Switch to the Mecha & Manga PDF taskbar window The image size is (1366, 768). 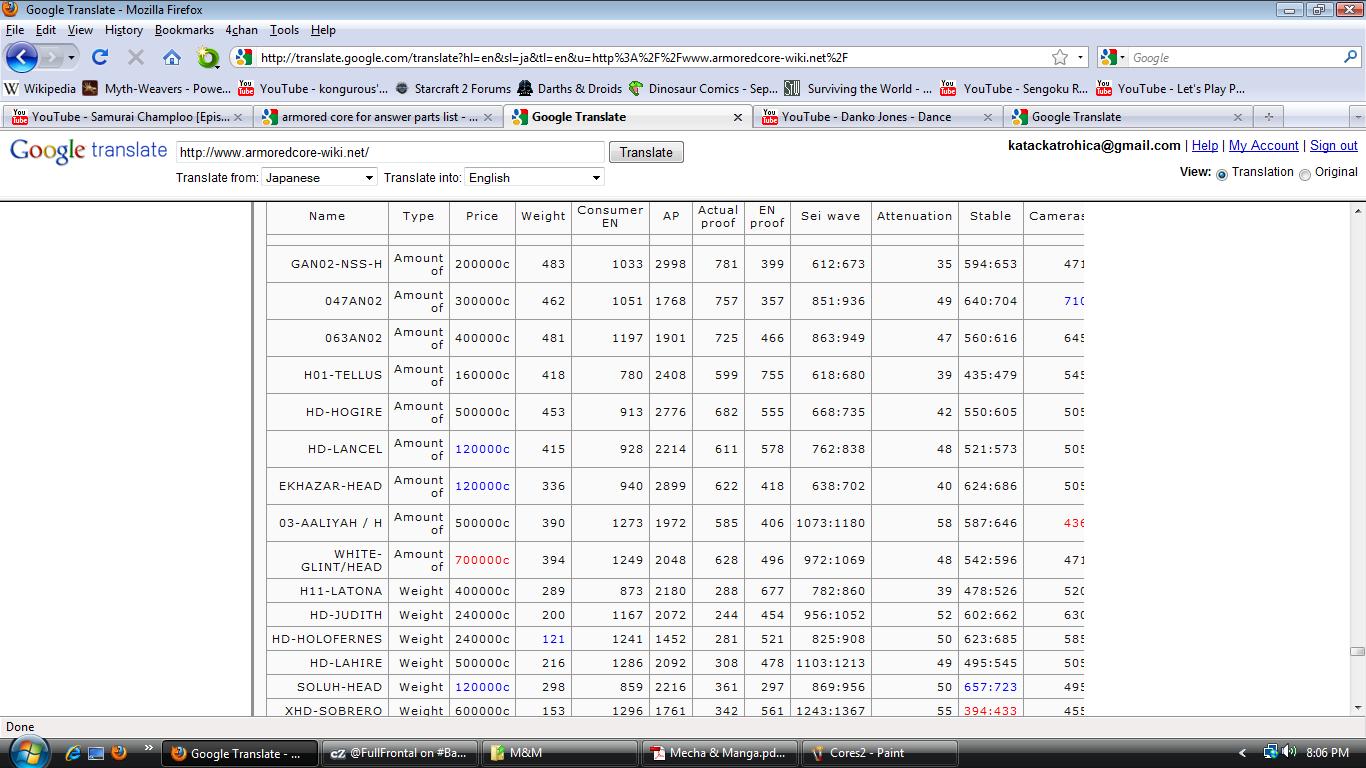[x=720, y=753]
